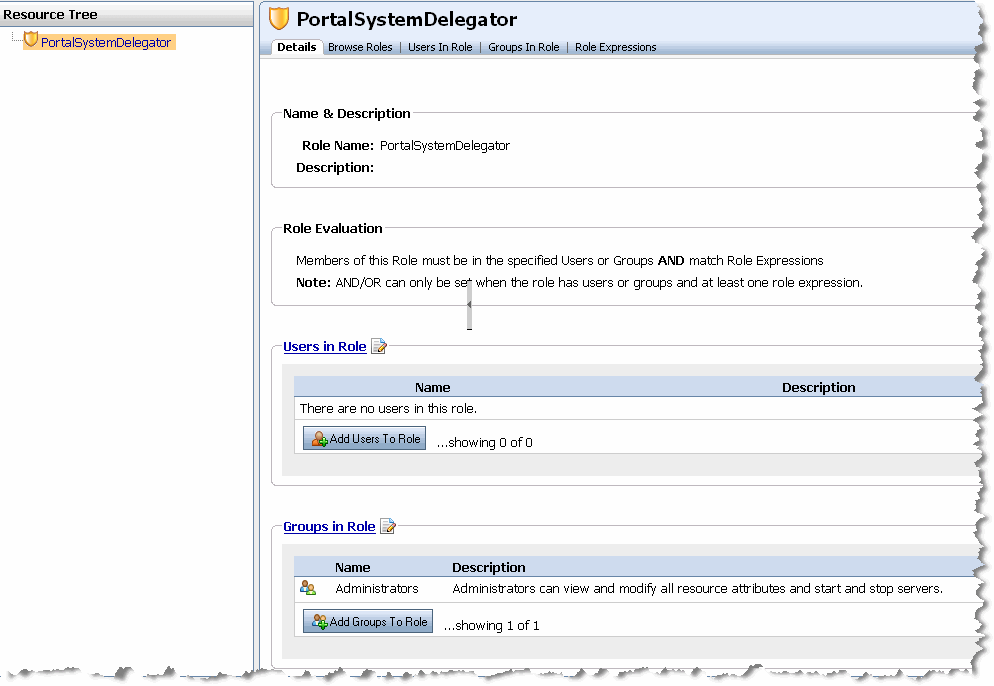The width and height of the screenshot is (994, 686).
Task: Open the edit icon beside Groups in Role heading
Action: click(388, 526)
